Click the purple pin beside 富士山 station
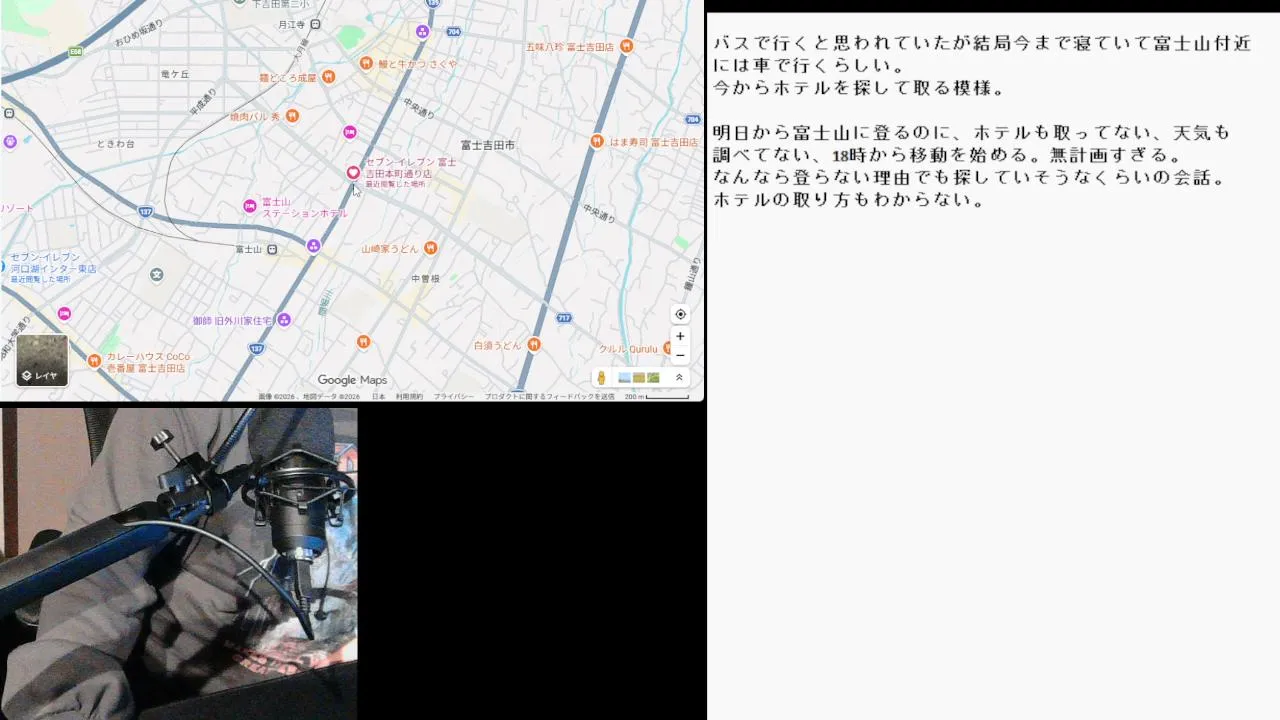 tap(313, 245)
